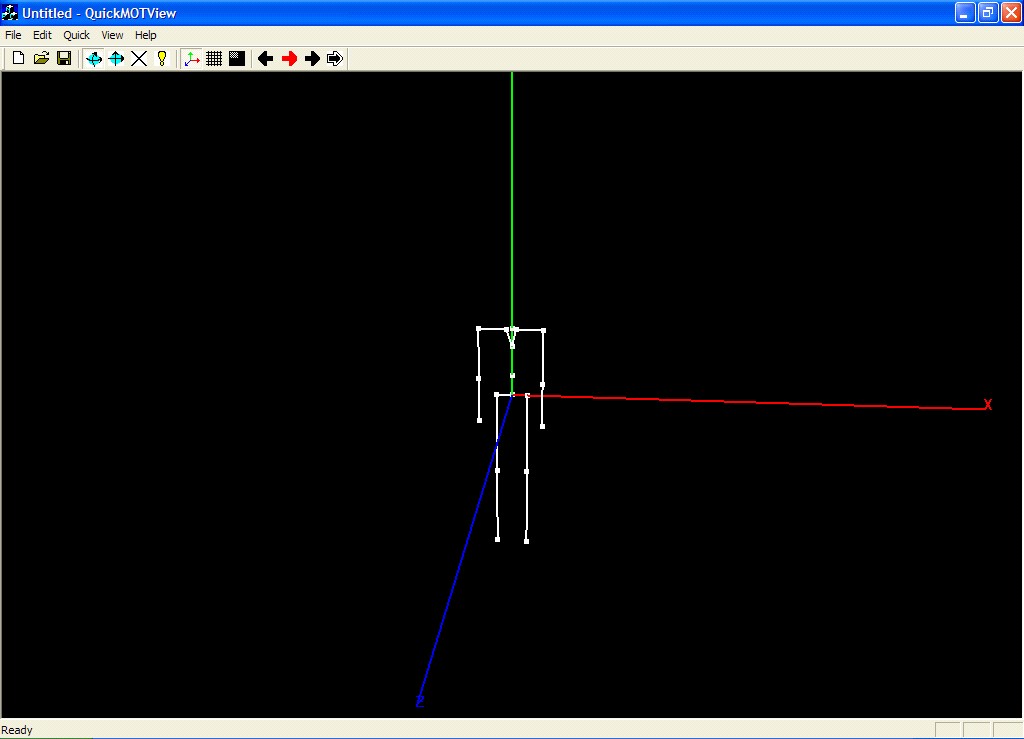Expand the Quick menu
The image size is (1024, 739).
77,35
